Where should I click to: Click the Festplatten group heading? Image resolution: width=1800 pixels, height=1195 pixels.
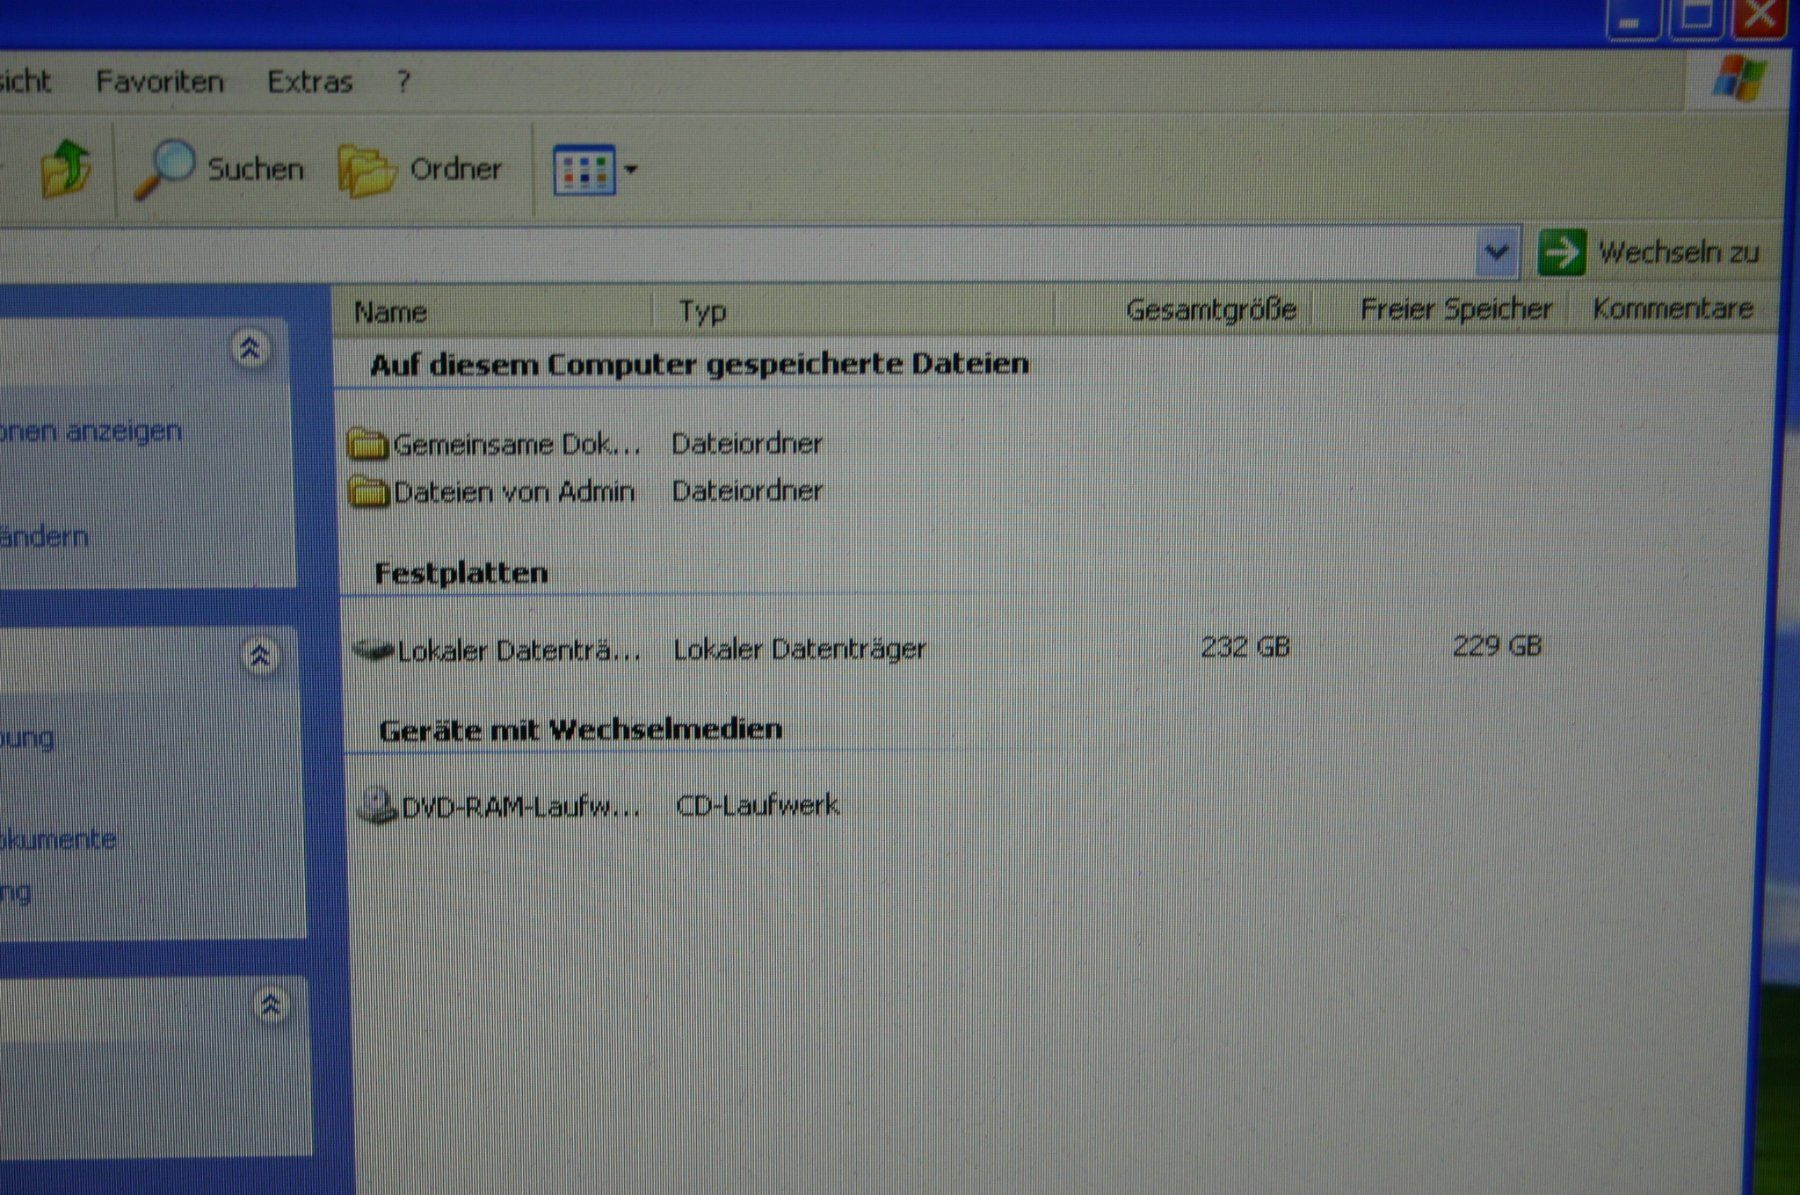click(x=461, y=573)
